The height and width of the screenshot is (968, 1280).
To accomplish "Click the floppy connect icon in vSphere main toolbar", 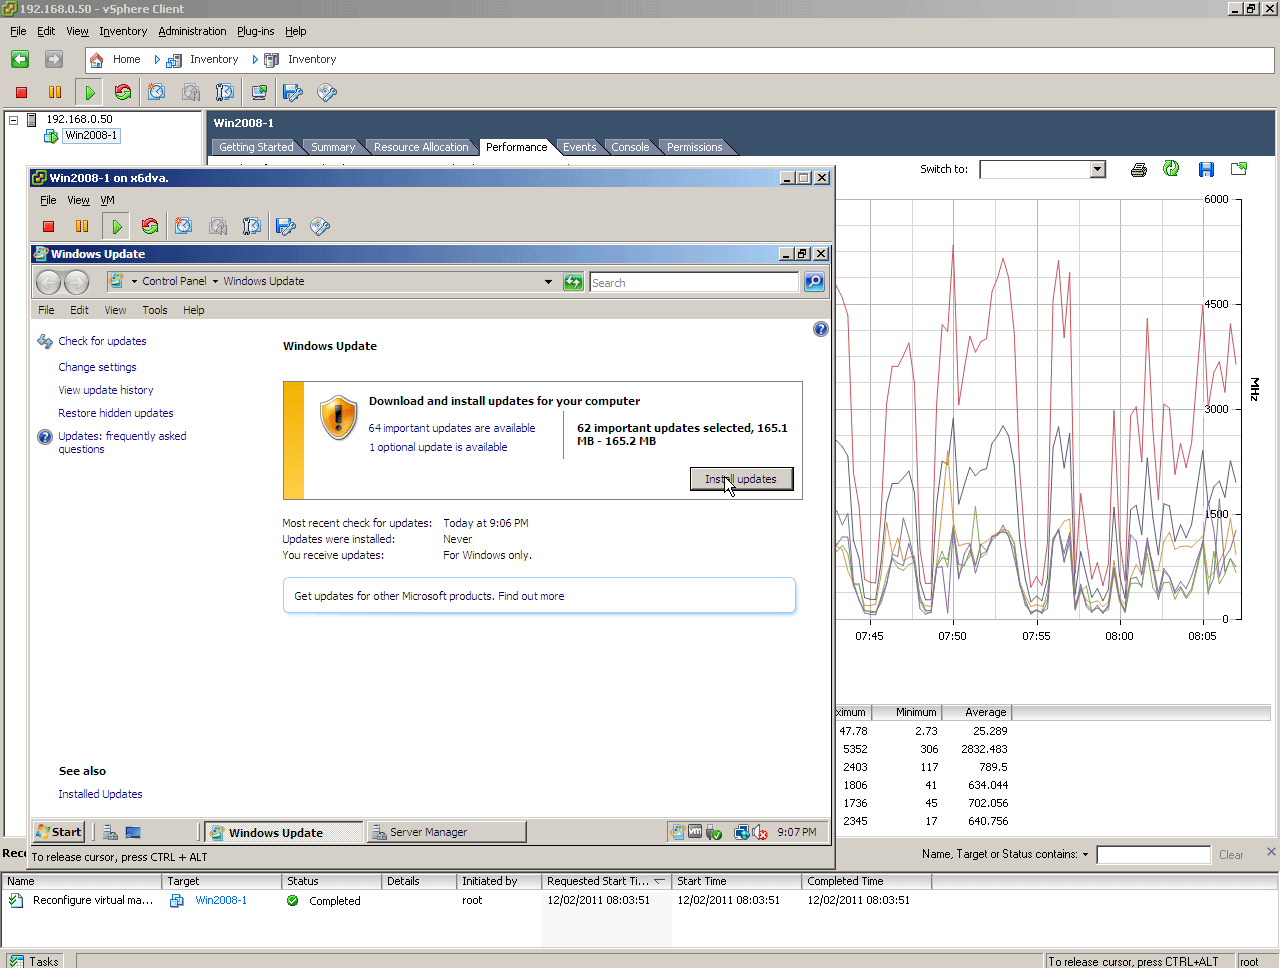I will click(293, 92).
